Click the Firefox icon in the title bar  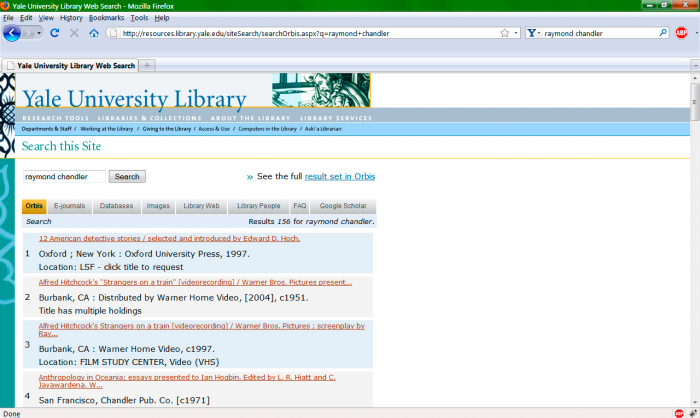[x=5, y=6]
